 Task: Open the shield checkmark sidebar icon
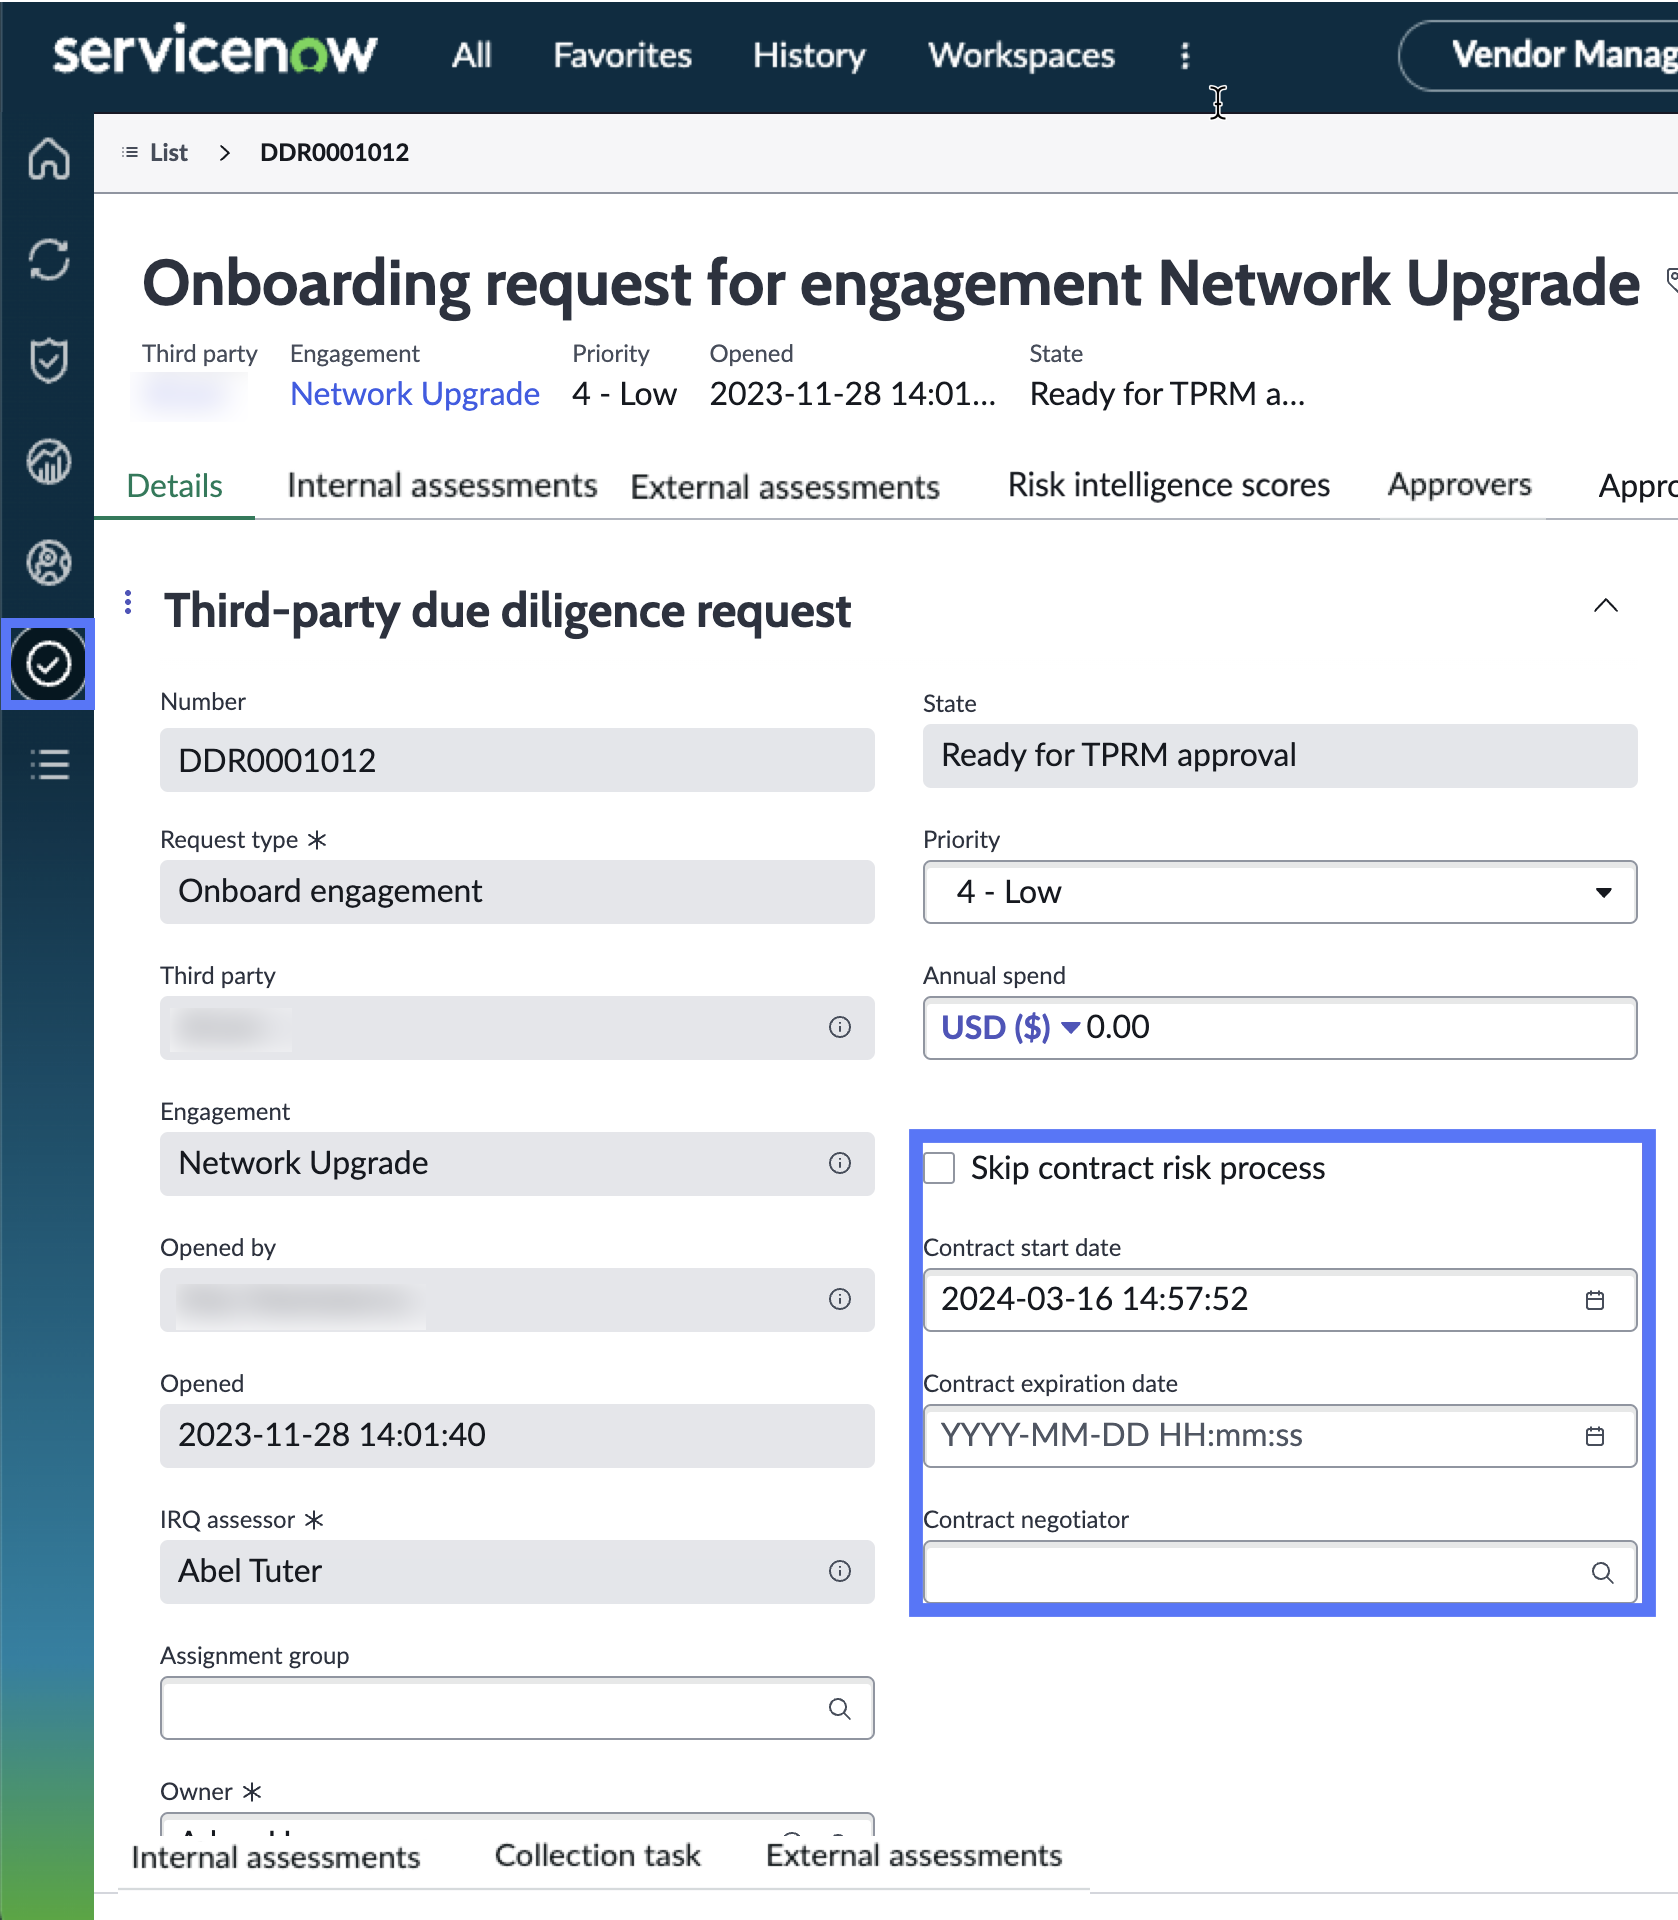pyautogui.click(x=48, y=361)
